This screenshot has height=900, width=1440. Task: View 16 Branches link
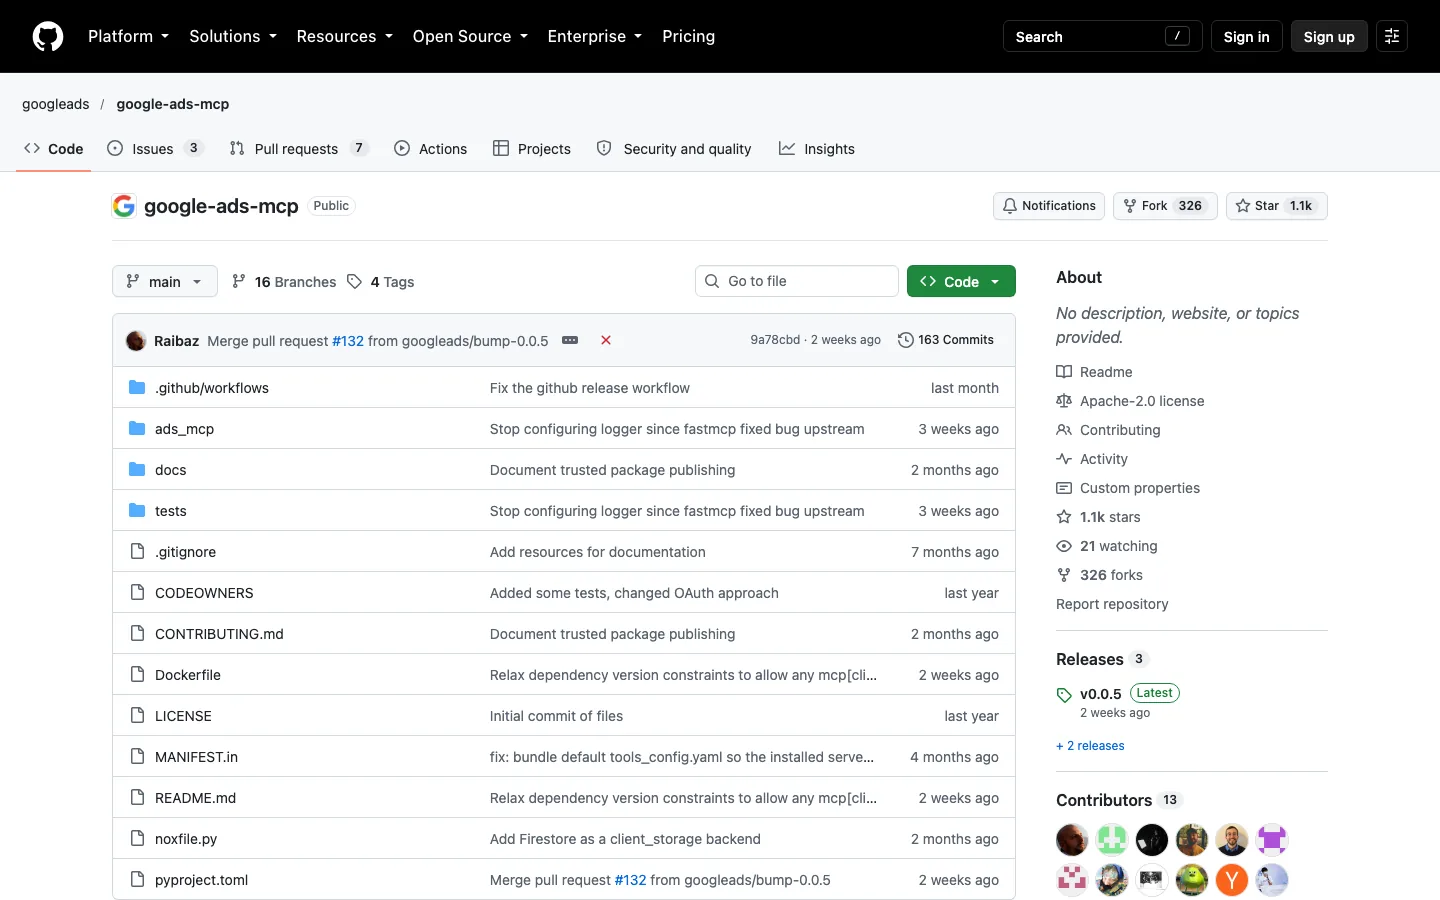coord(284,282)
